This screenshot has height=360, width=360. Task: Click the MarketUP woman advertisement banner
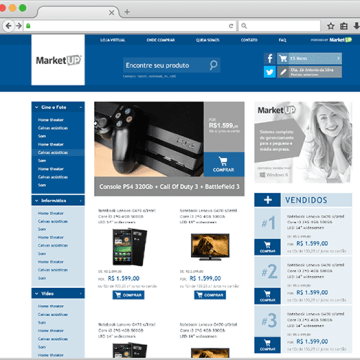coord(303,142)
